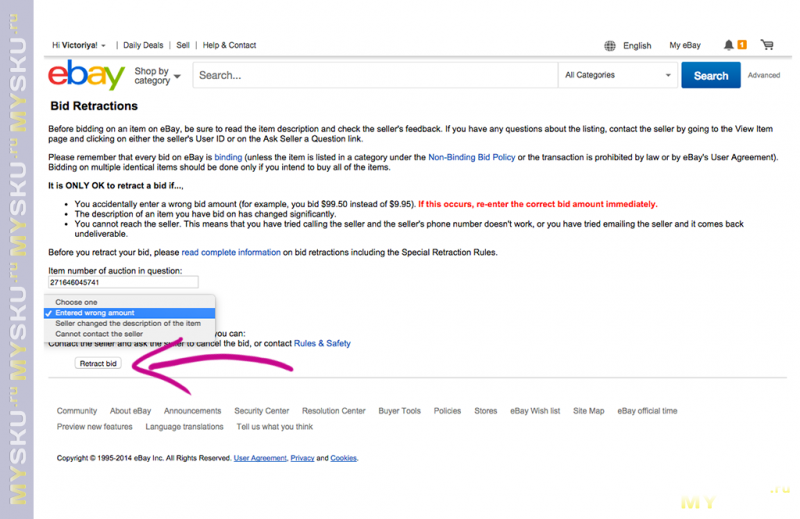Open the All Categories dropdown
Viewport: 800px width, 519px height.
[x=618, y=75]
